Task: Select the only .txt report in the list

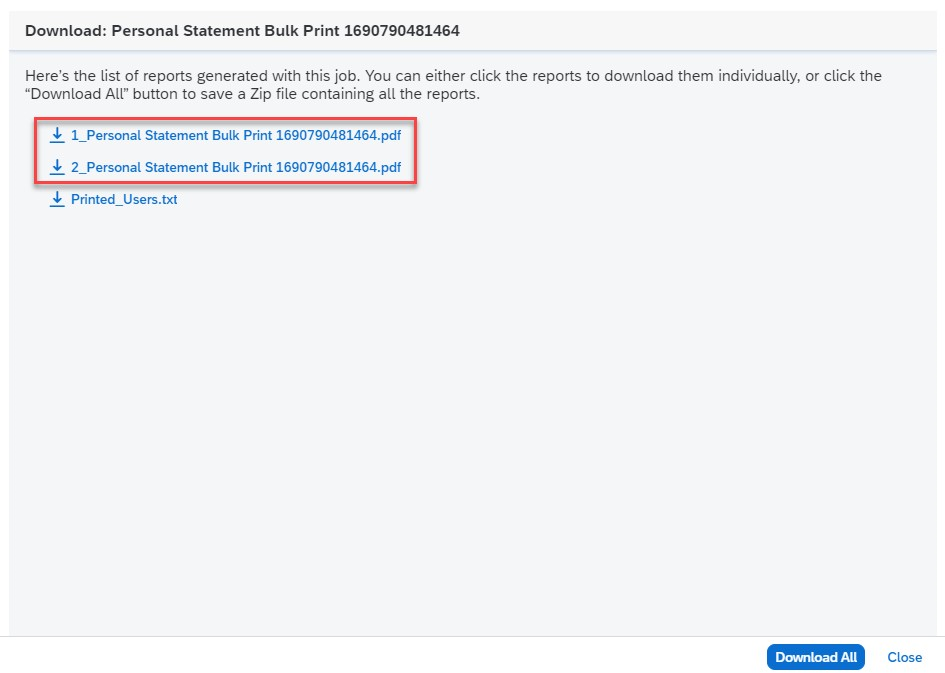Action: point(124,199)
